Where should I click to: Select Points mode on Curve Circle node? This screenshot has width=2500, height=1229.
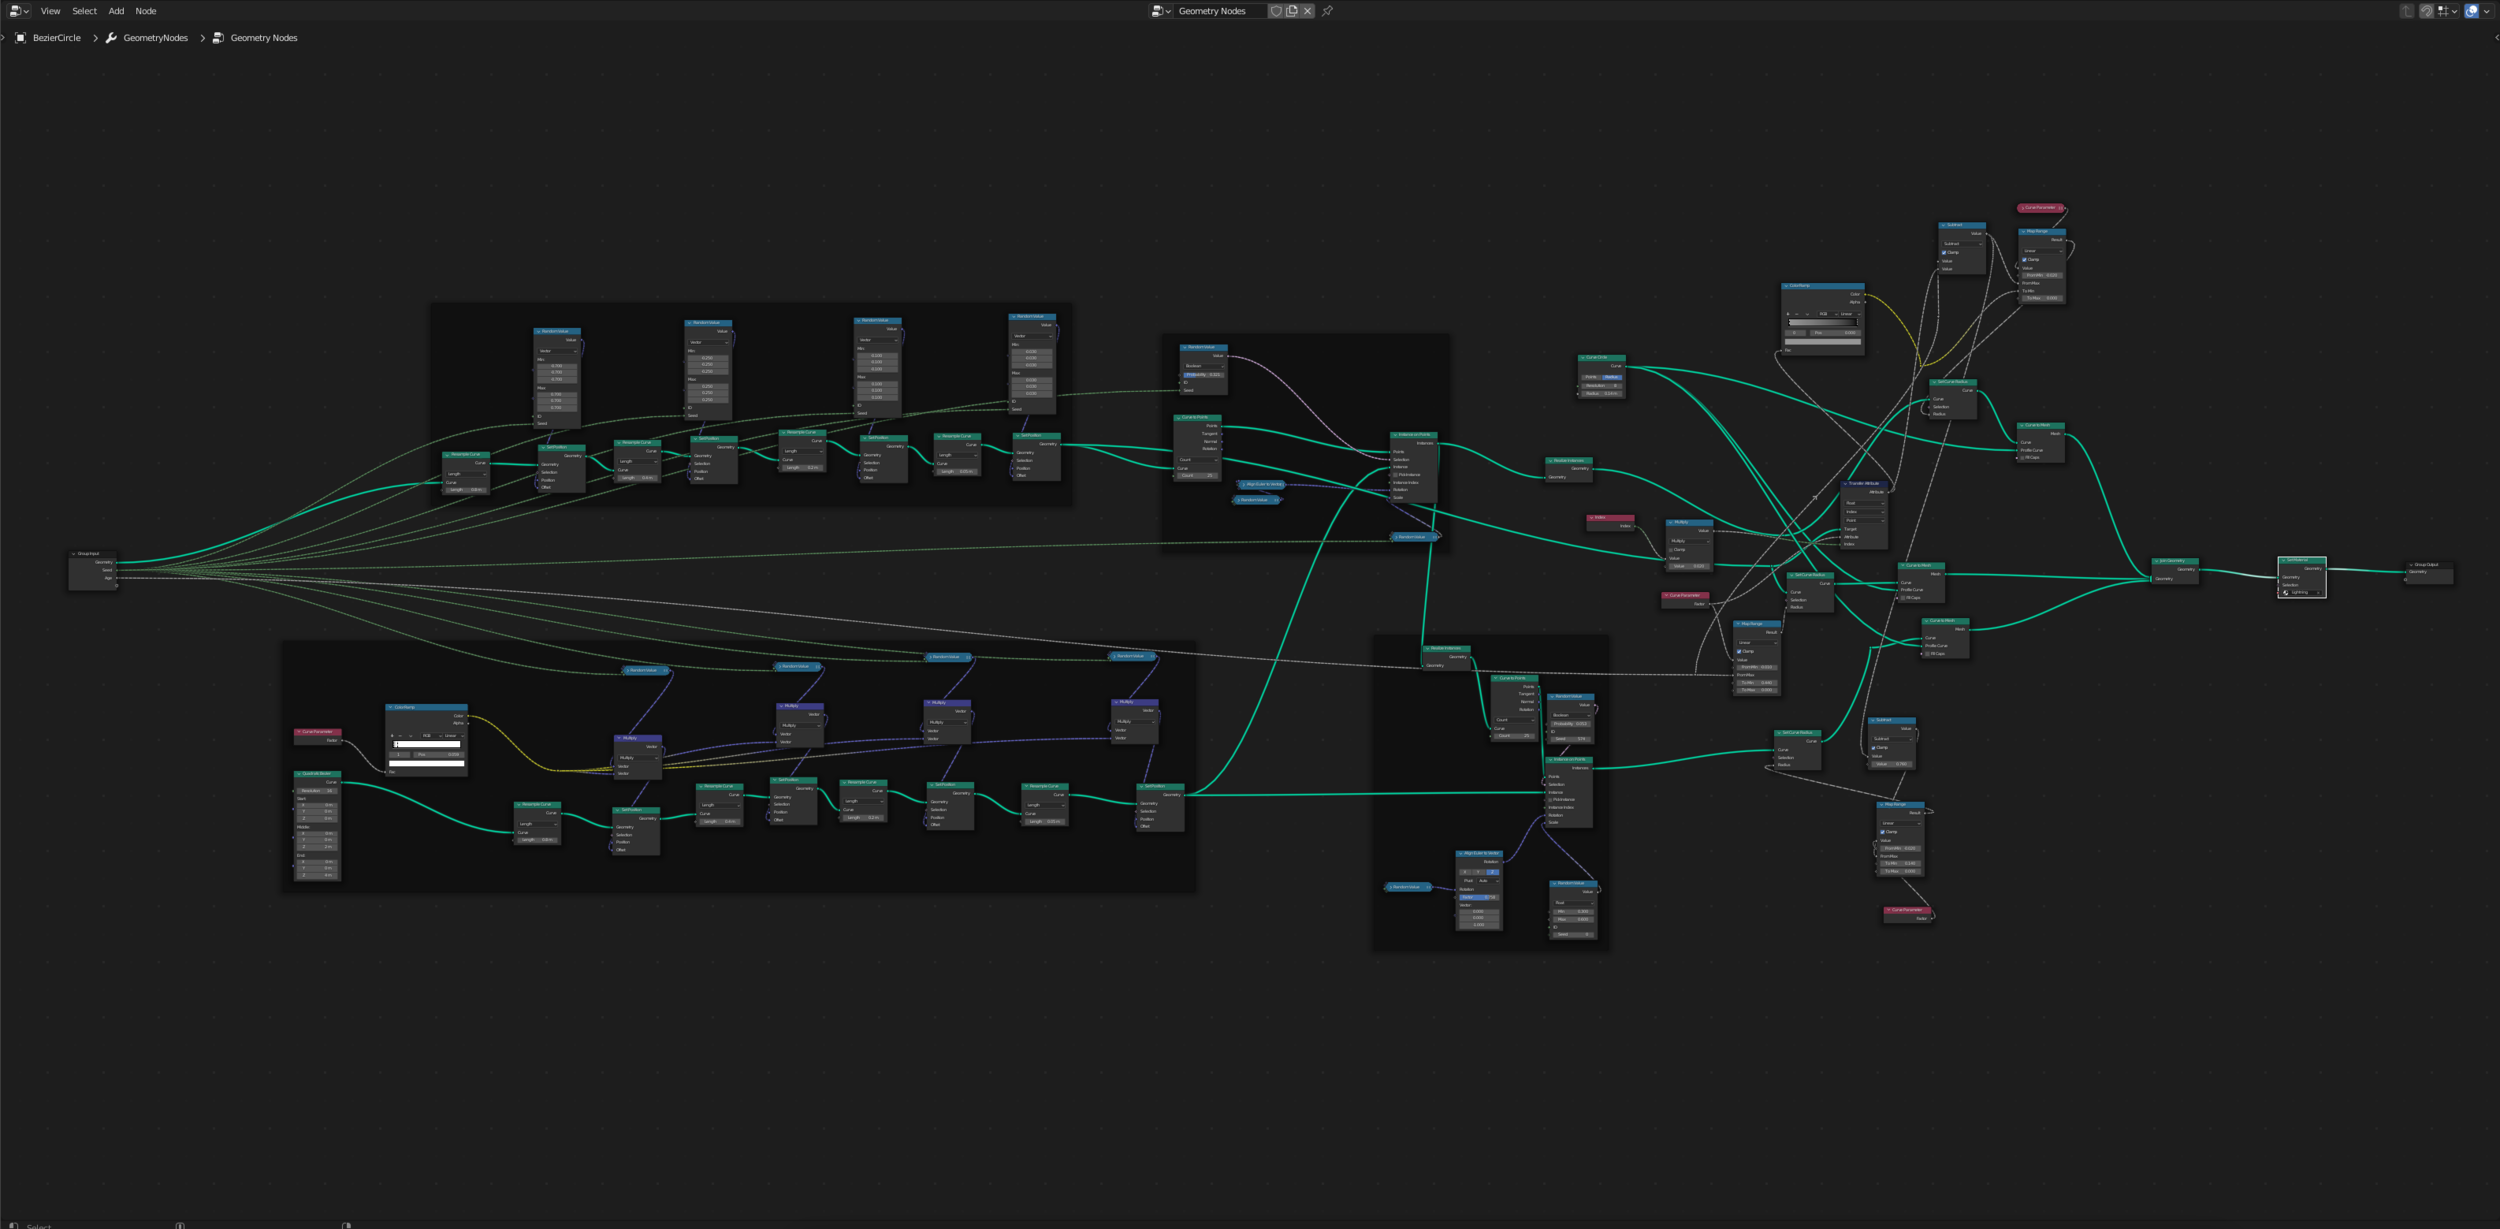tap(1591, 377)
